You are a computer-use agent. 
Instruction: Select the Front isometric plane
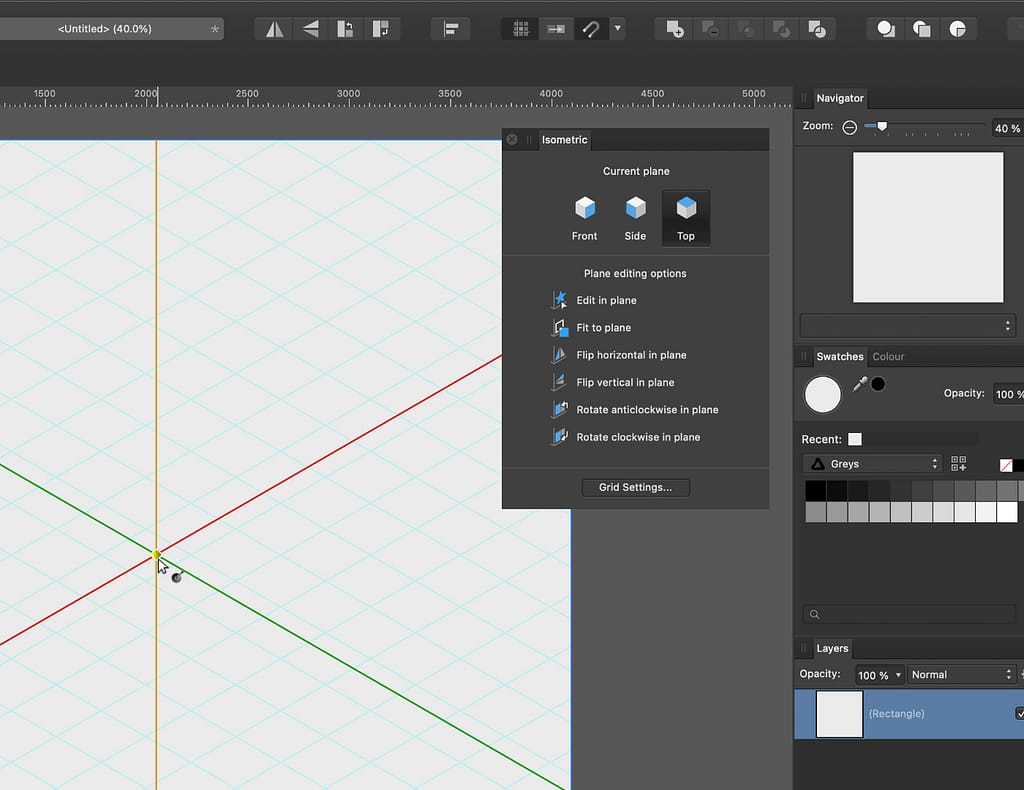(584, 219)
